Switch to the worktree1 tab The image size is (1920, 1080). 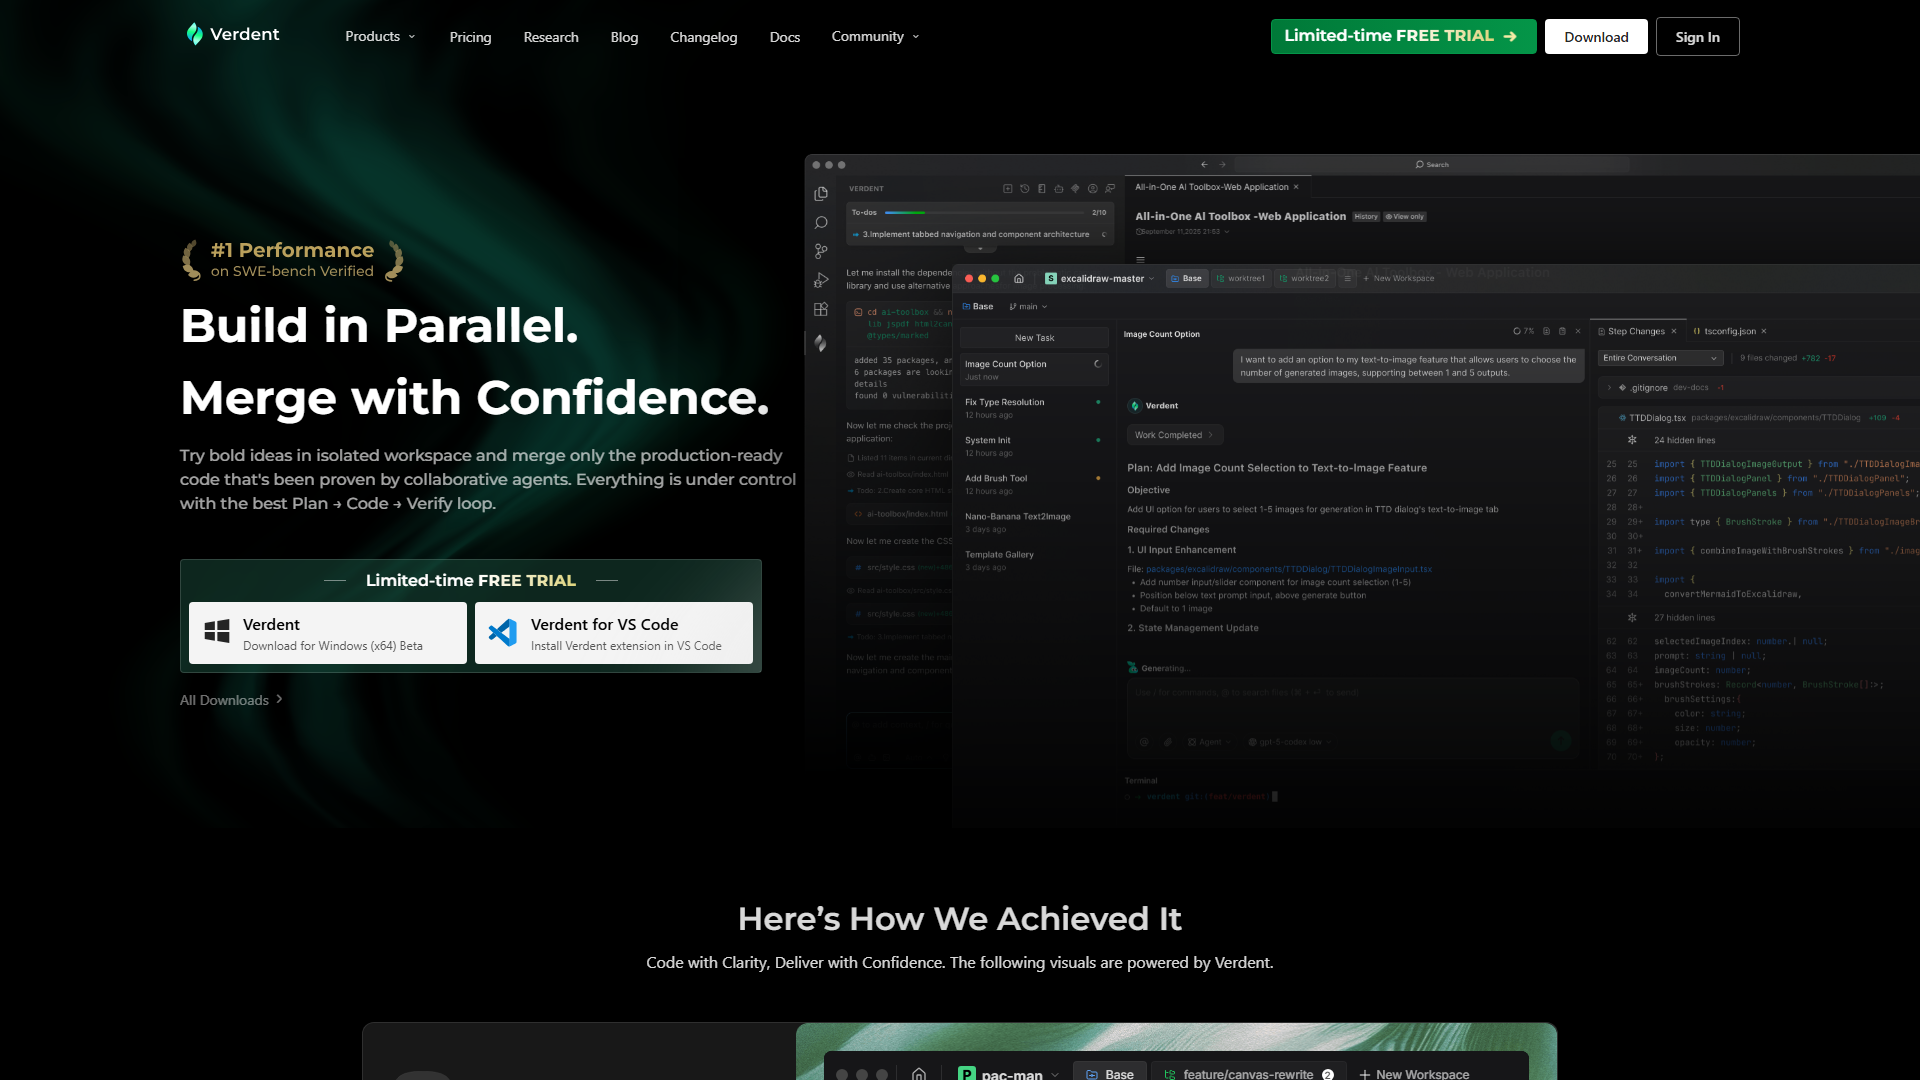[1240, 279]
